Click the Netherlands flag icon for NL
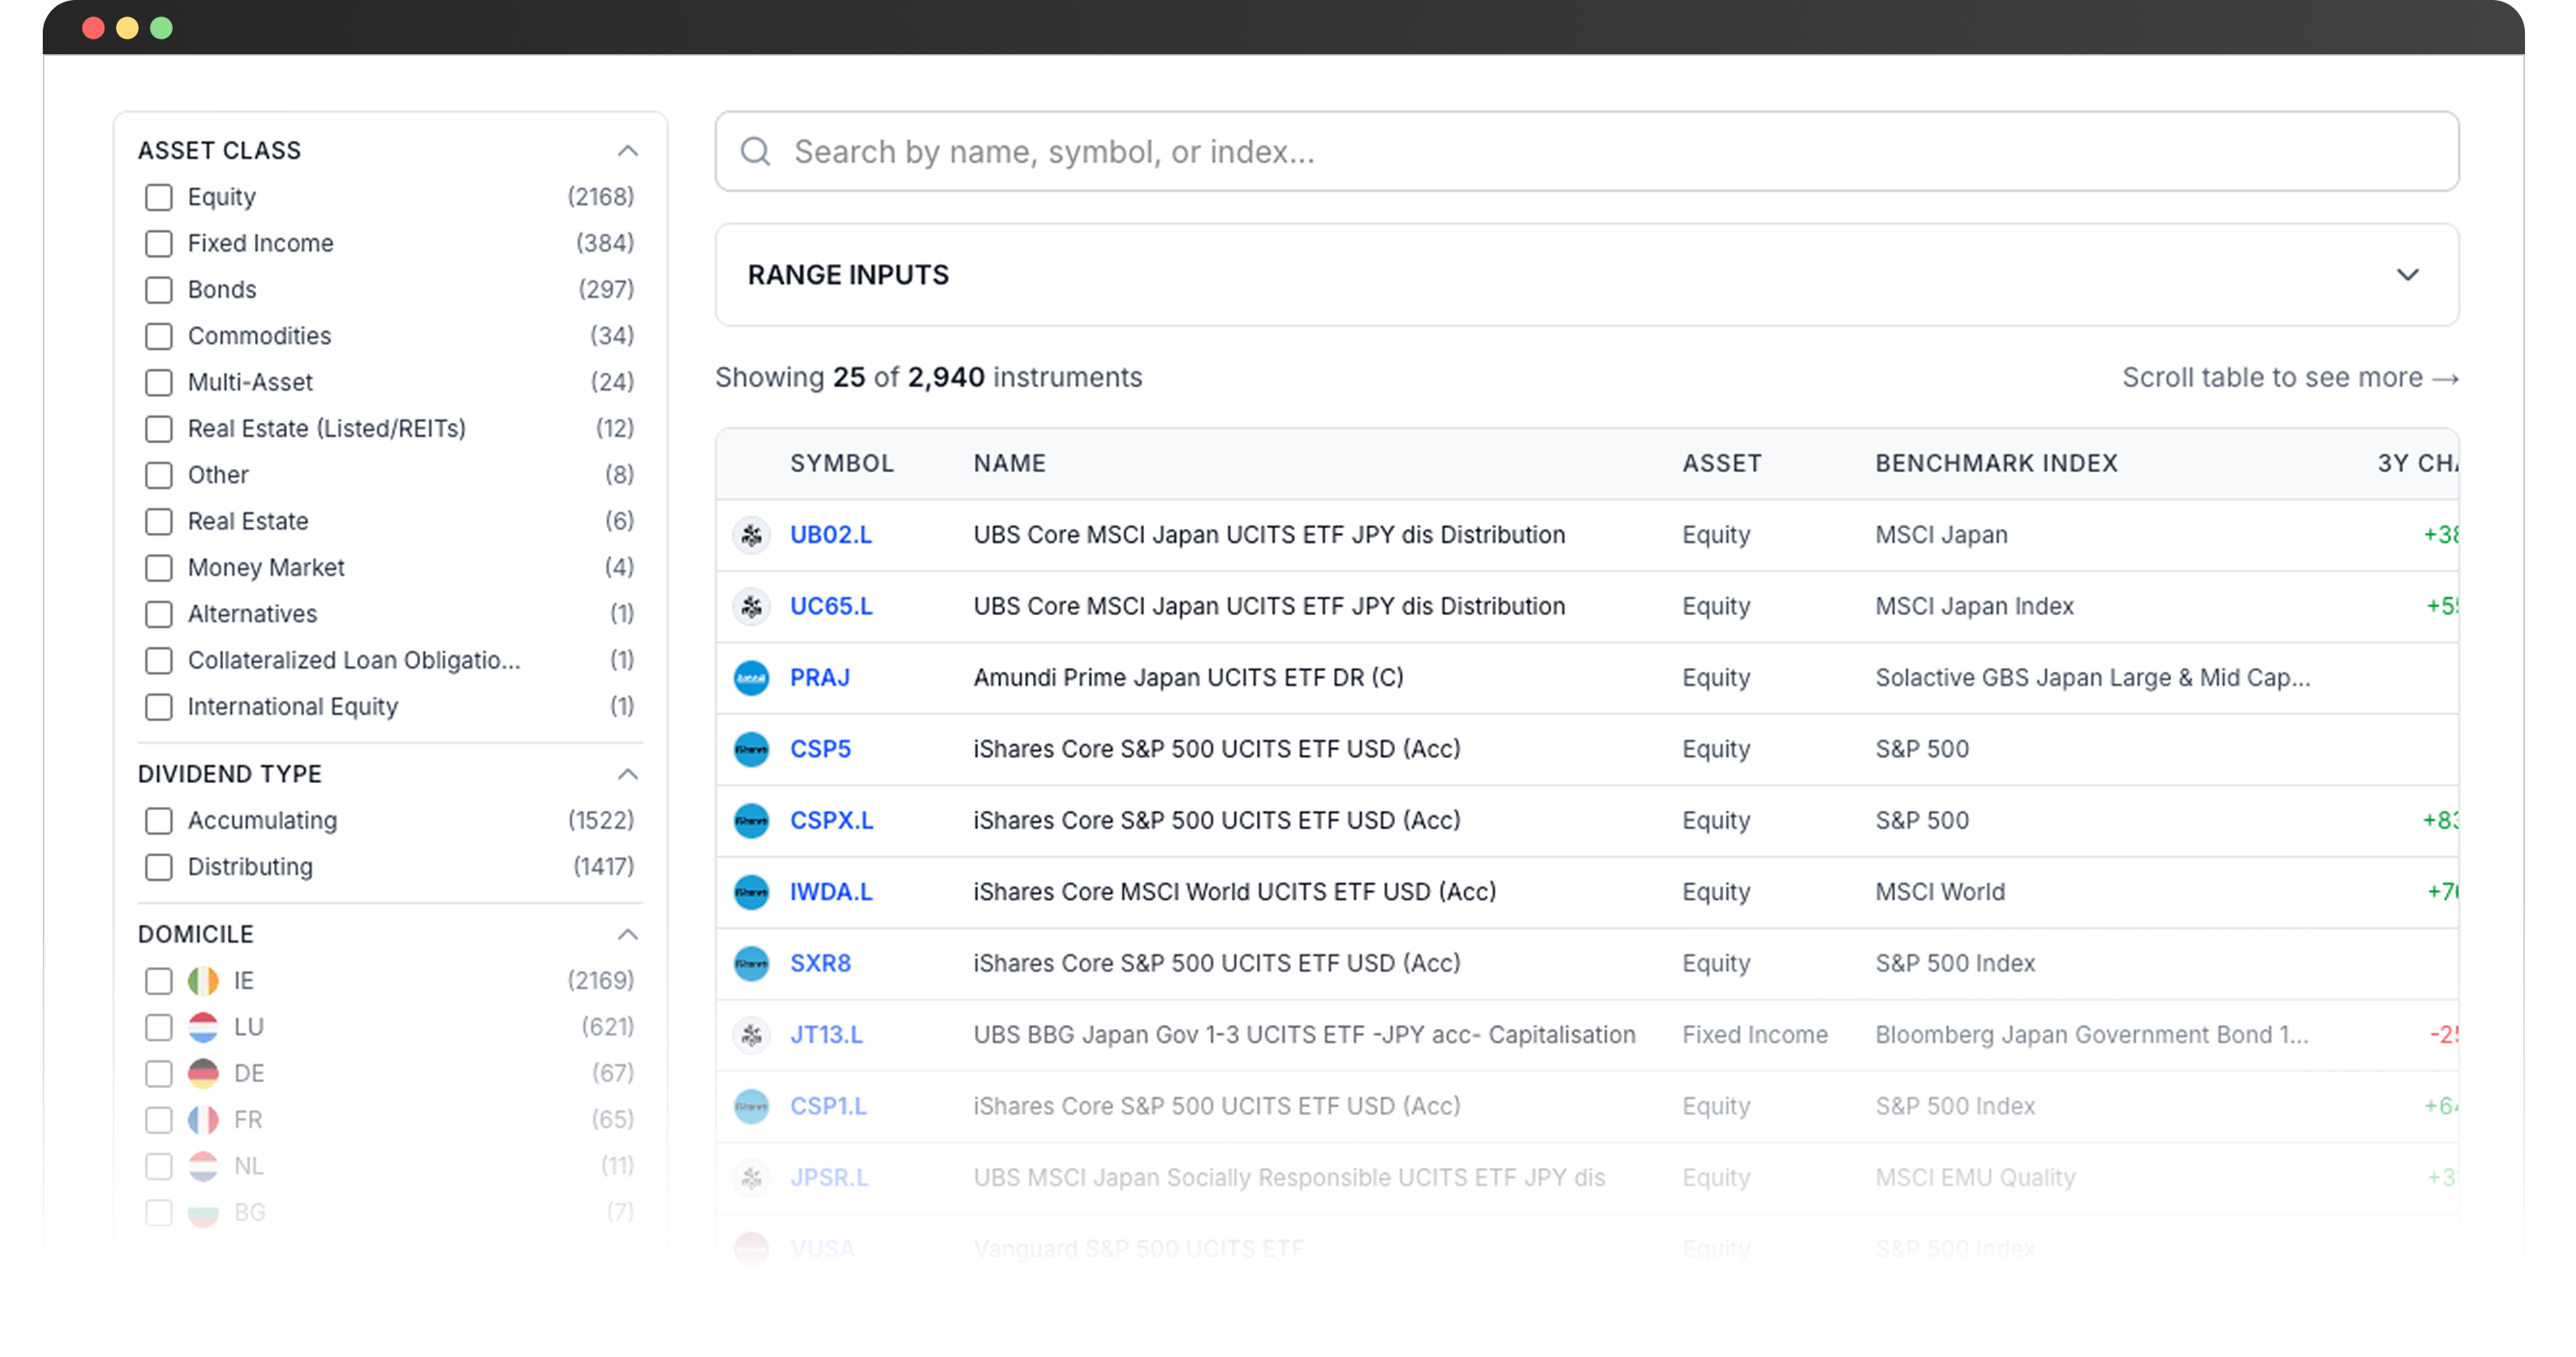The height and width of the screenshot is (1357, 2576). coord(203,1166)
